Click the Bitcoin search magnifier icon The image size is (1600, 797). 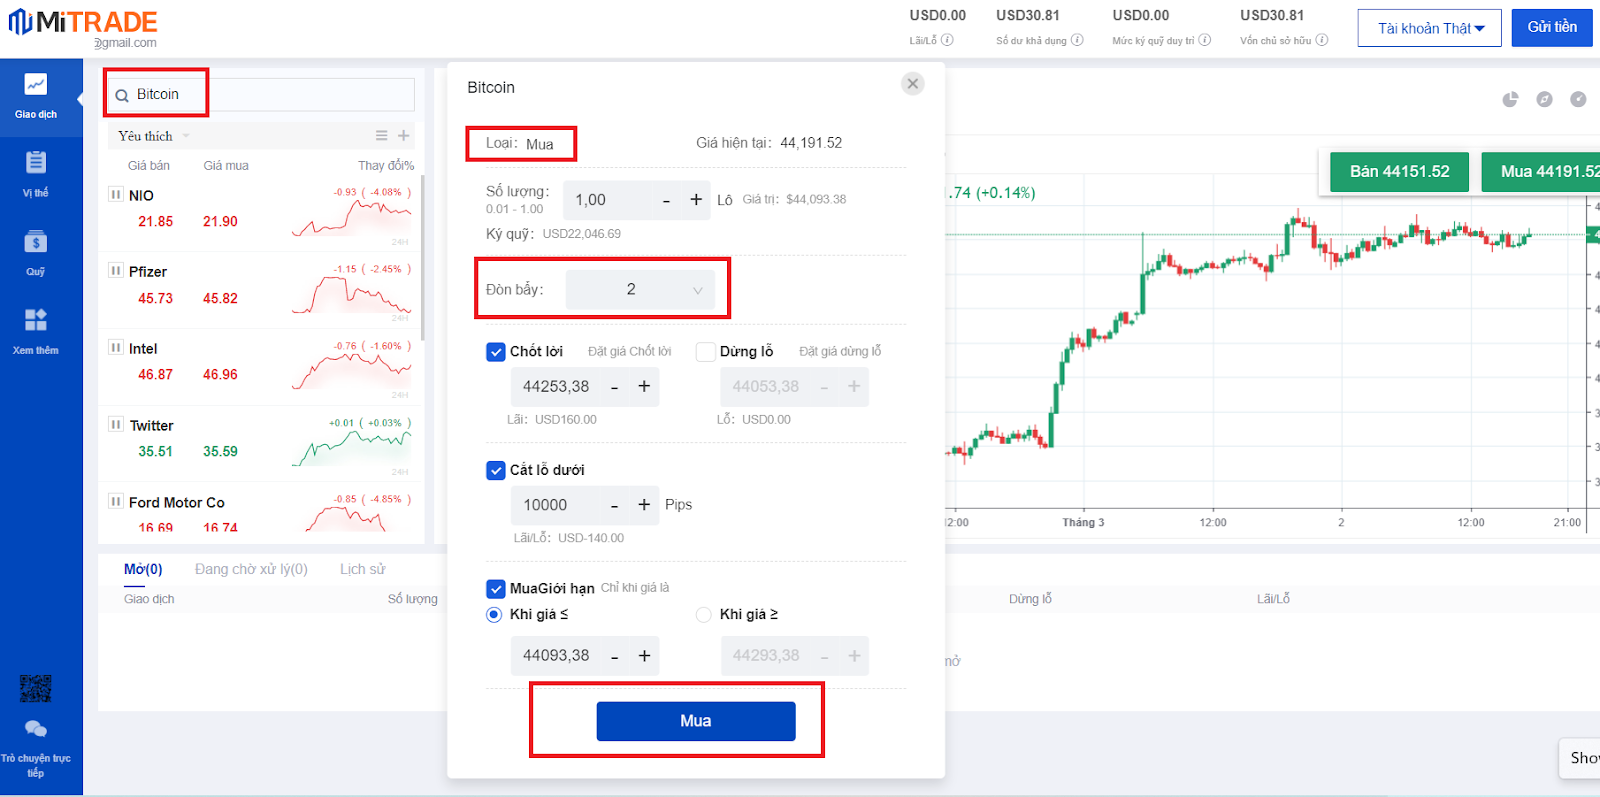click(x=122, y=95)
